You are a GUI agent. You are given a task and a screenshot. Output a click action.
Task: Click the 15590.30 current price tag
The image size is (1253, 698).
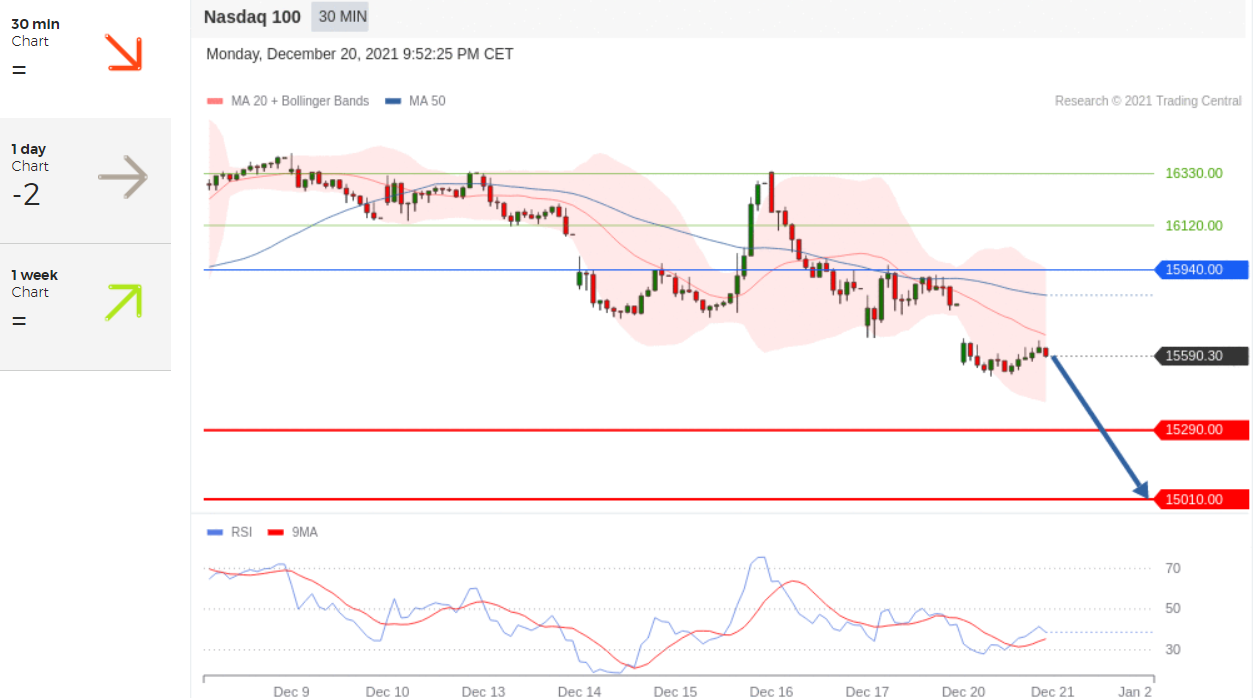coord(1201,355)
